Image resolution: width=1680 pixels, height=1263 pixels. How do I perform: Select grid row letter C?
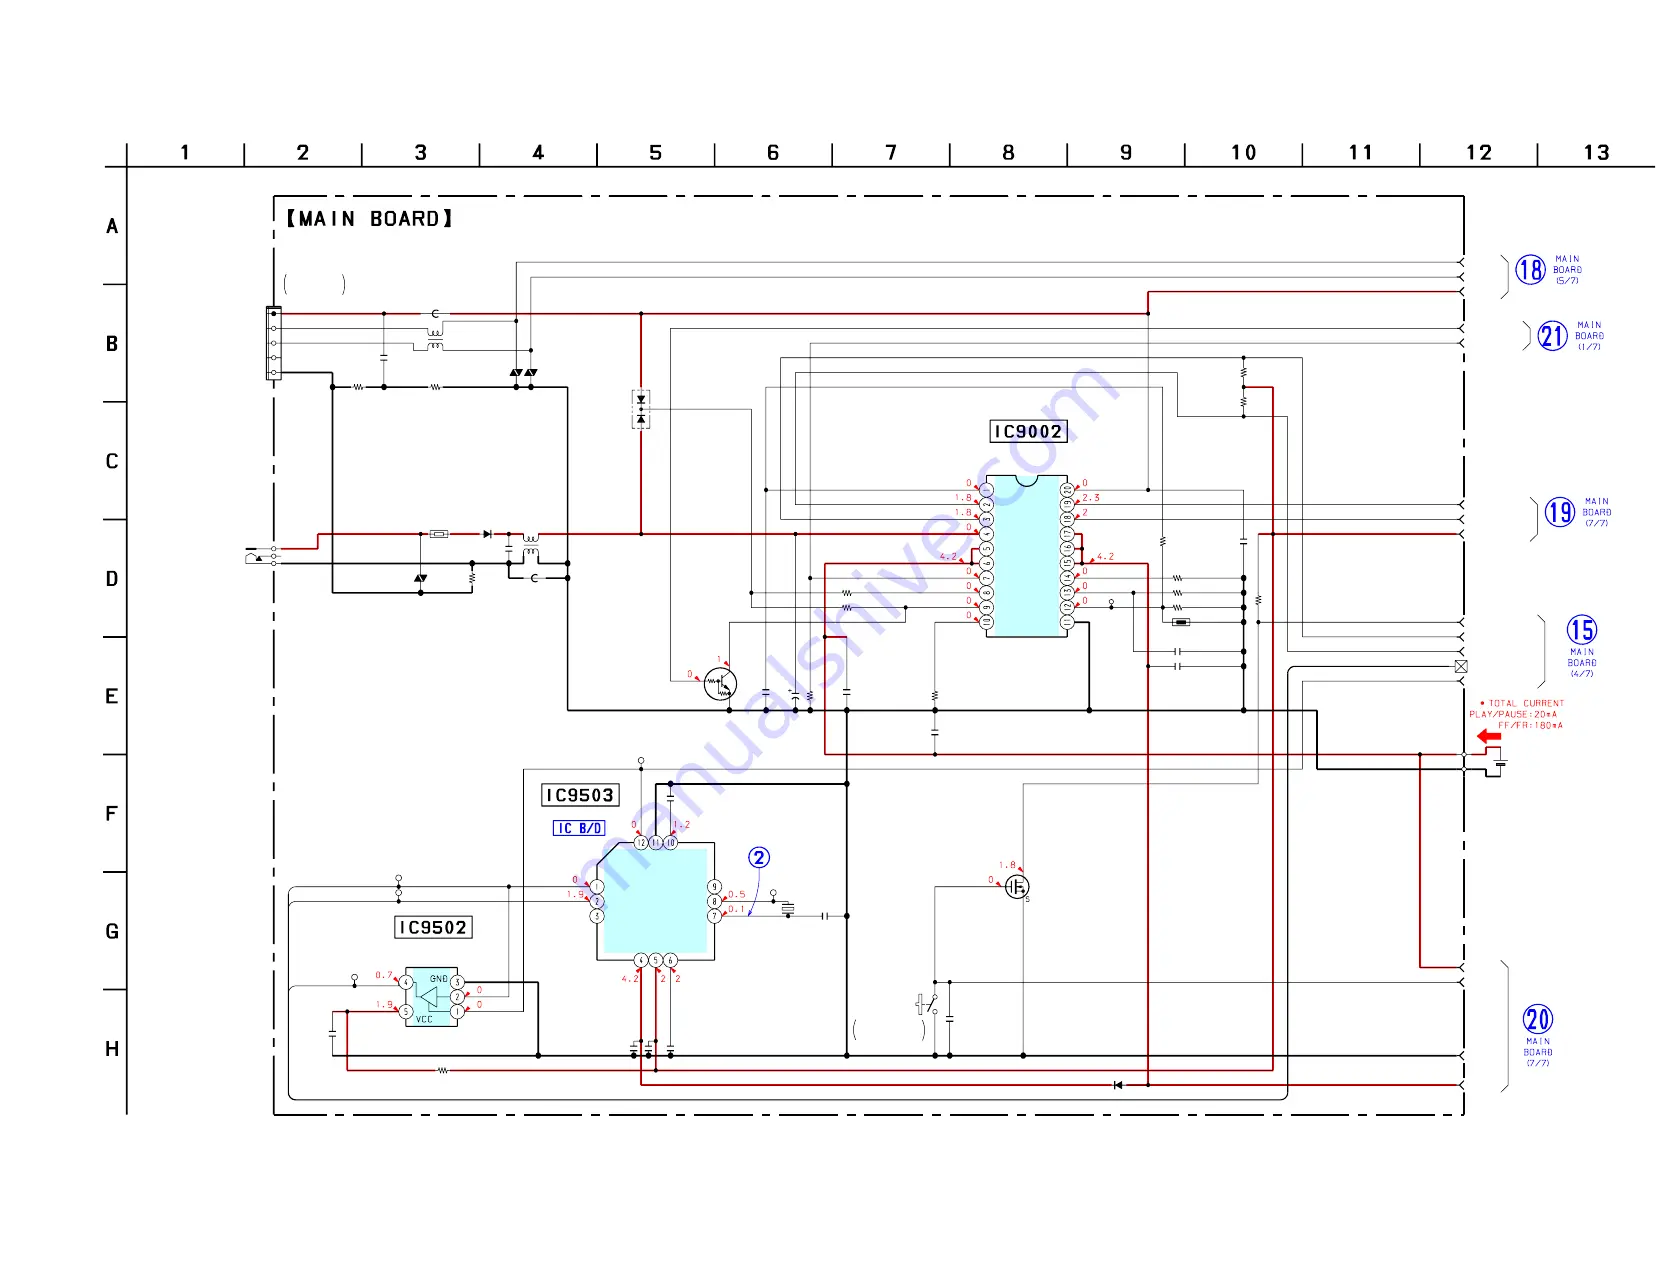click(x=112, y=462)
